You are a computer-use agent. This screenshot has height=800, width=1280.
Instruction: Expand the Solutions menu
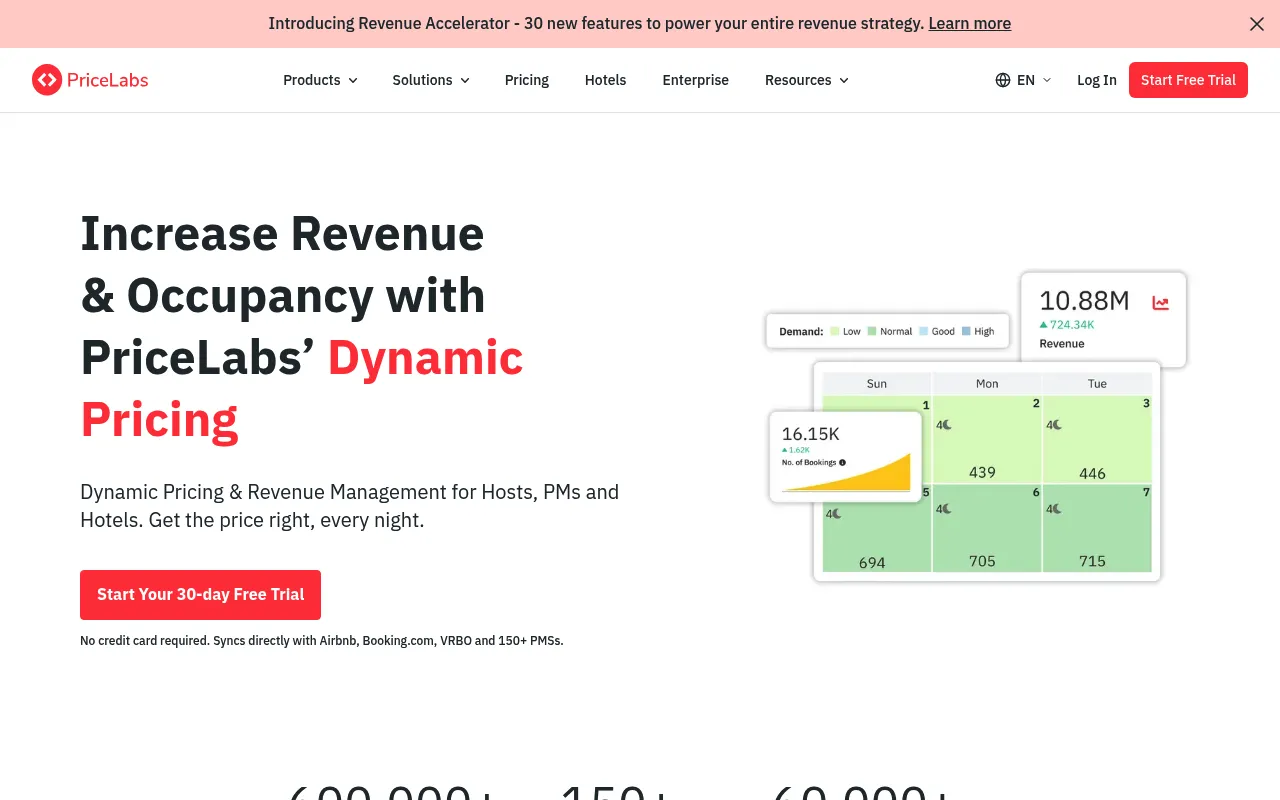coord(431,80)
